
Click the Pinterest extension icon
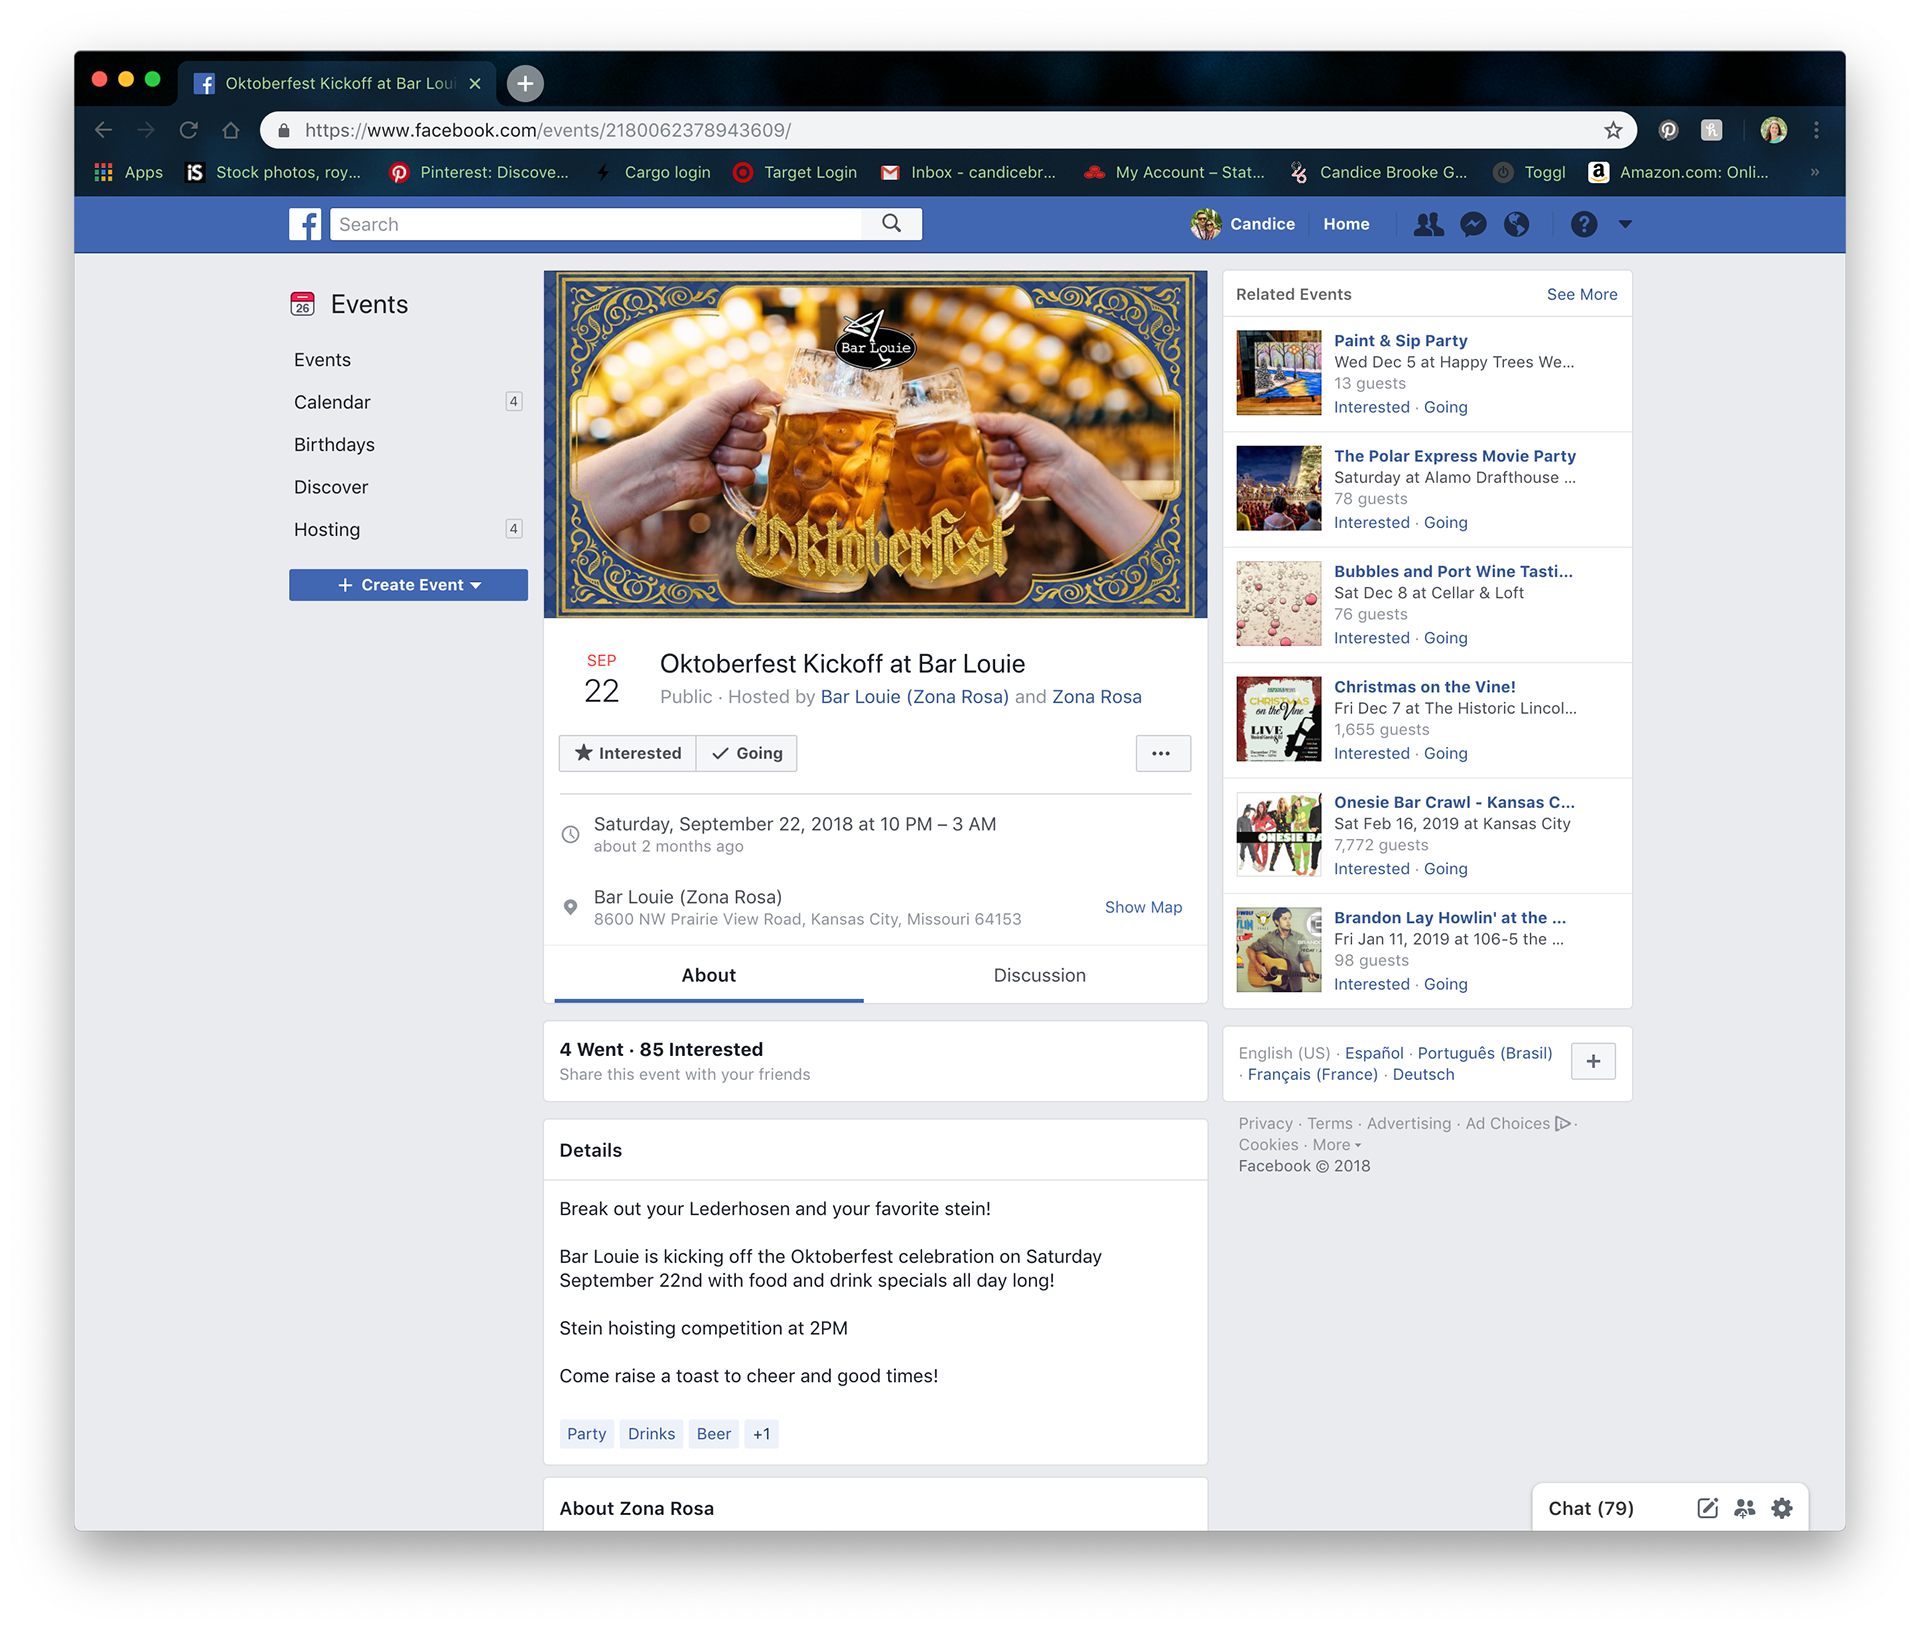click(1668, 130)
